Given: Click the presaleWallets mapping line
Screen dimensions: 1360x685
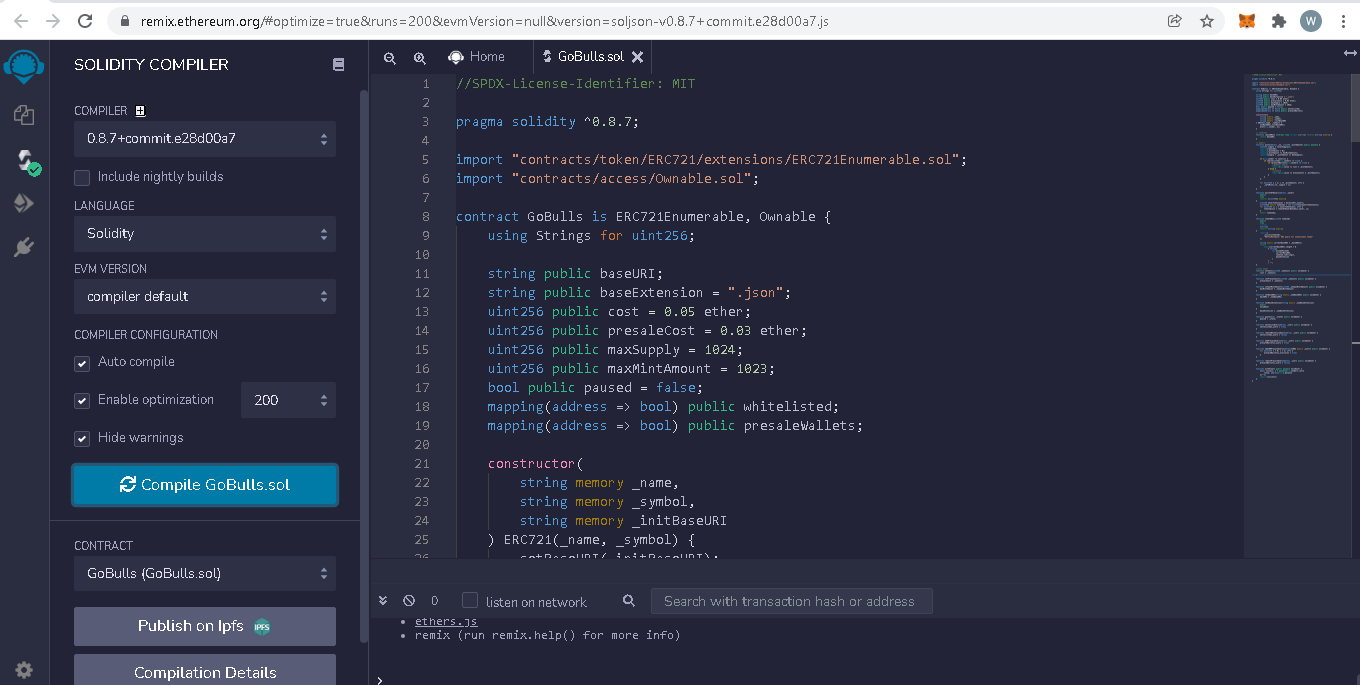Looking at the screenshot, I should click(x=675, y=425).
